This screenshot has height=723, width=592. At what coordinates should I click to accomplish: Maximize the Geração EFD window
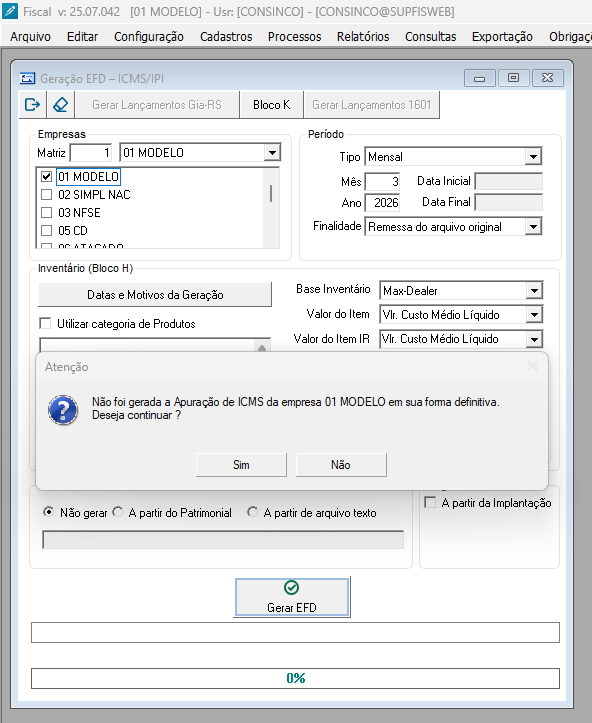[x=513, y=78]
